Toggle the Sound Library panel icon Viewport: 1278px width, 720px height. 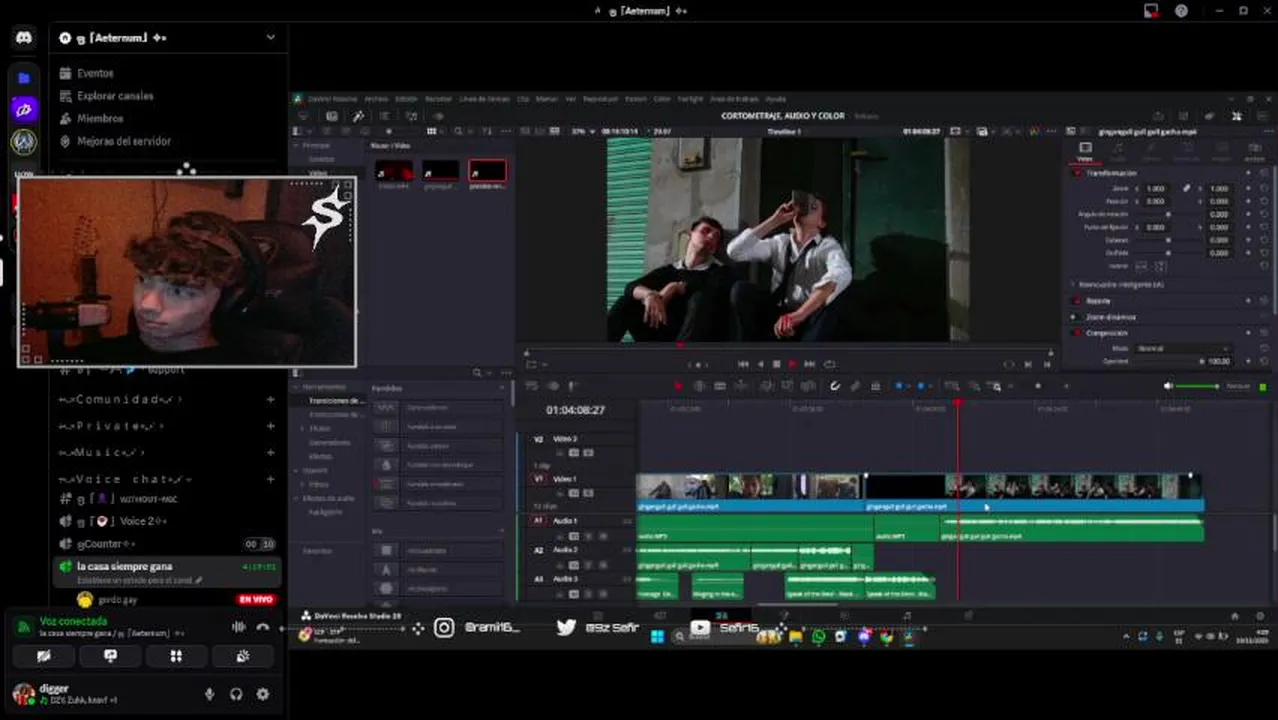411,116
